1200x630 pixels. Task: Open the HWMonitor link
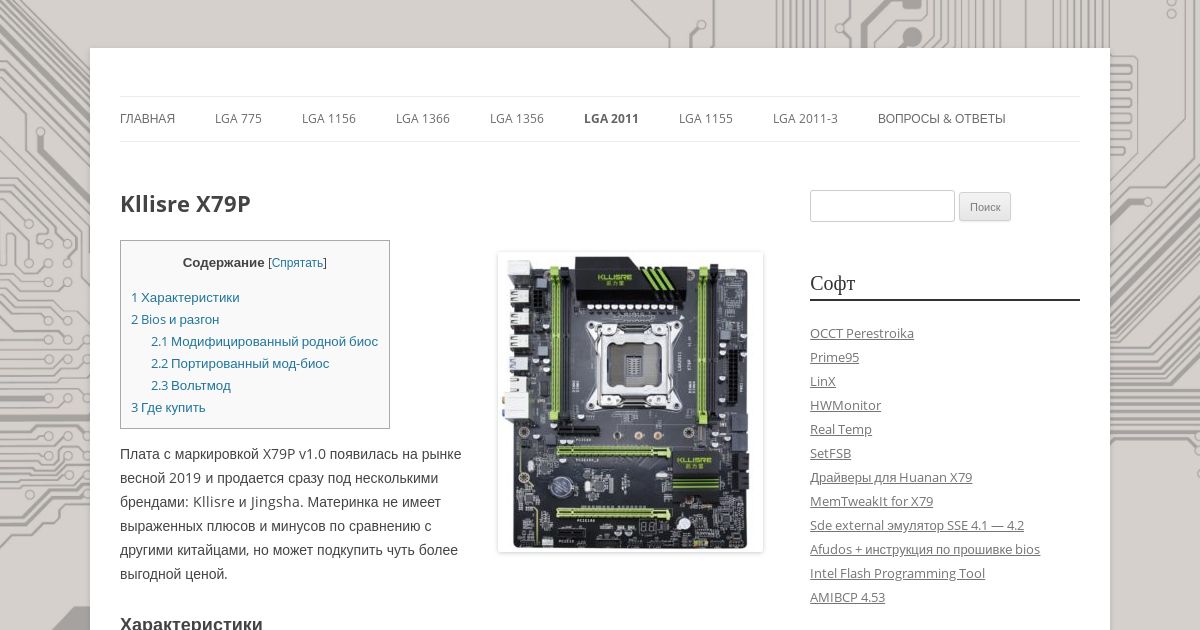845,405
